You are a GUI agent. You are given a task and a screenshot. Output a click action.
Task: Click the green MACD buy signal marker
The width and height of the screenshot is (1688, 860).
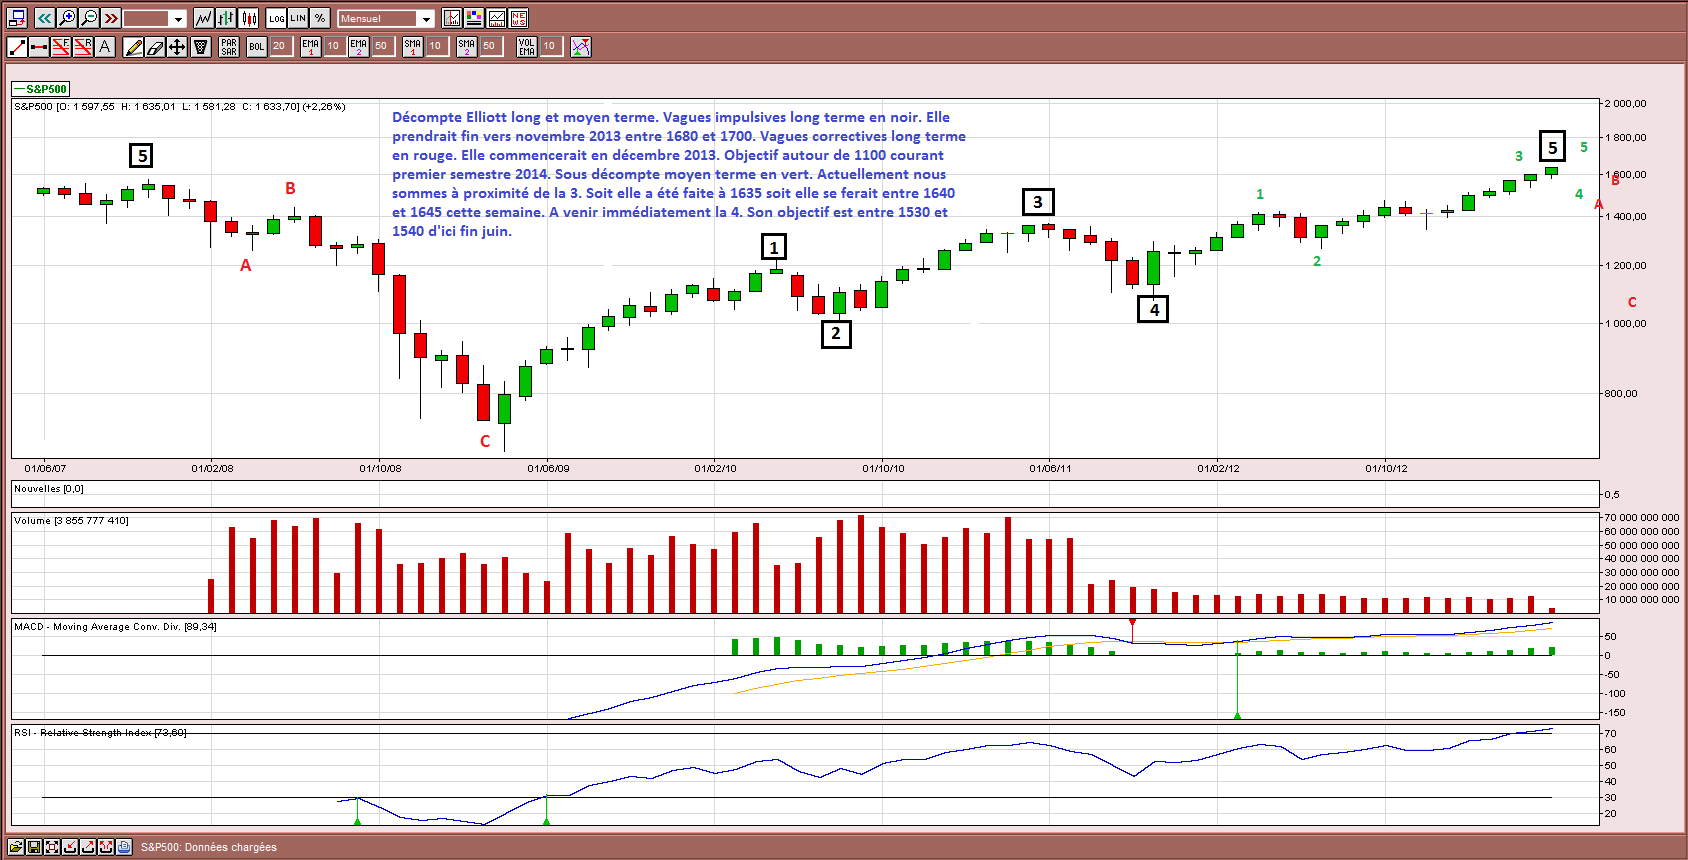click(1237, 714)
